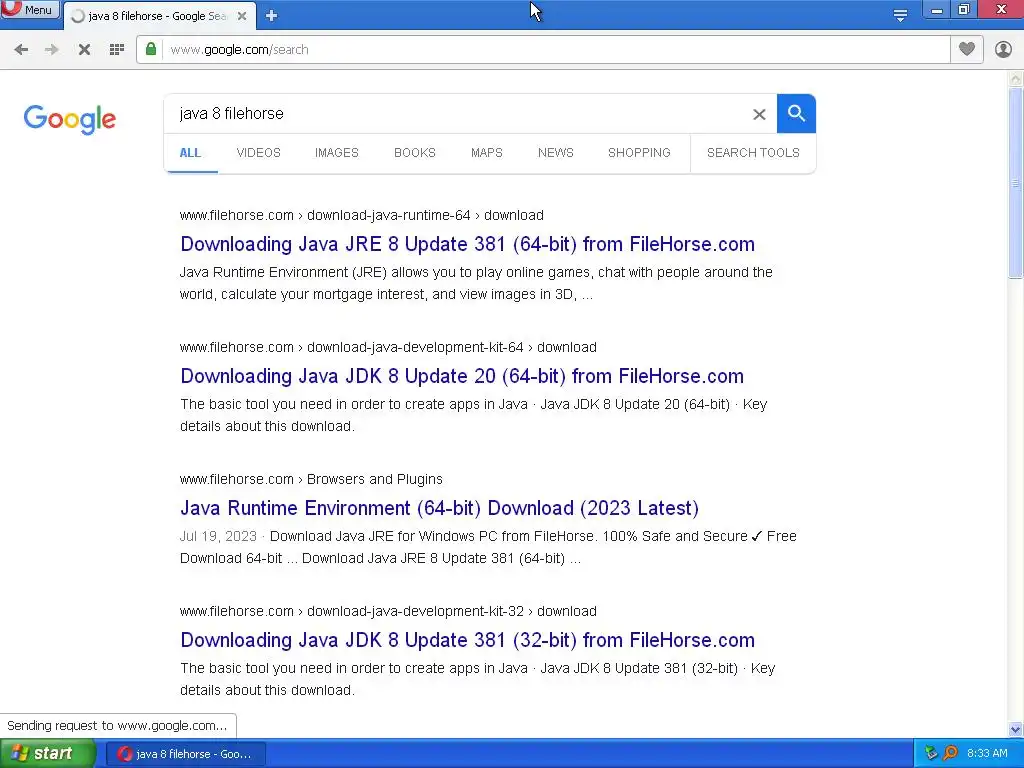Switch to the VIDEOS tab
This screenshot has height=768, width=1024.
click(259, 153)
